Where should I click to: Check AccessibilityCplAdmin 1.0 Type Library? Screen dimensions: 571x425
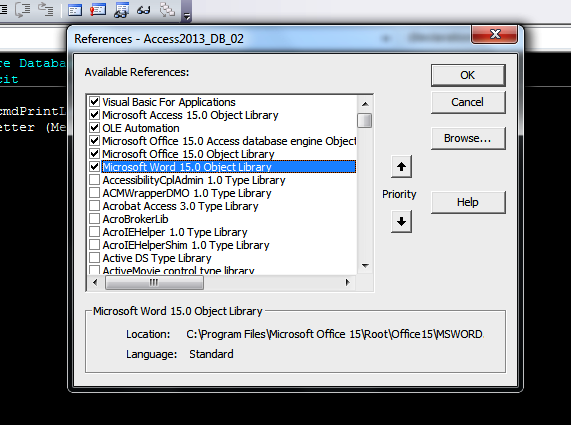tap(94, 180)
